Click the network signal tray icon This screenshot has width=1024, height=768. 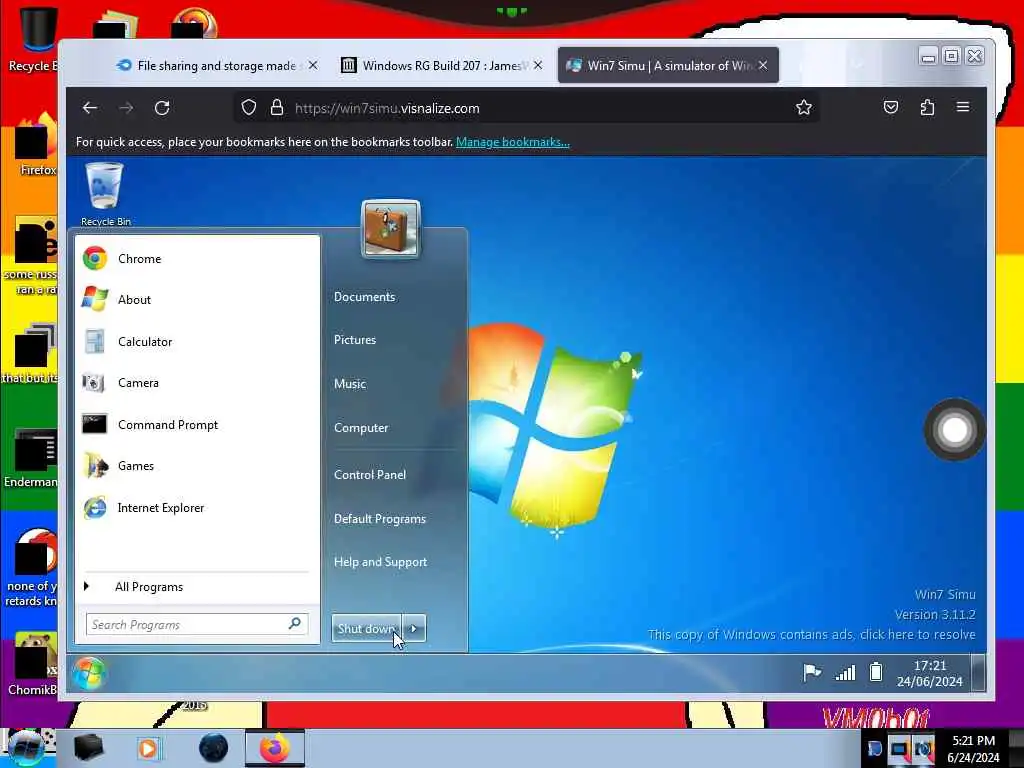point(845,672)
